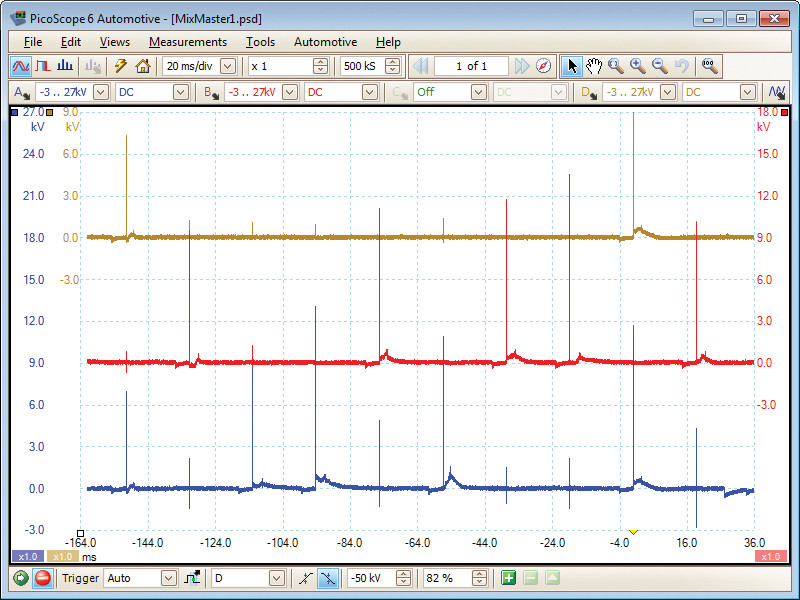Add a measurement with green plus button
Screen dimensions: 800x600
508,578
